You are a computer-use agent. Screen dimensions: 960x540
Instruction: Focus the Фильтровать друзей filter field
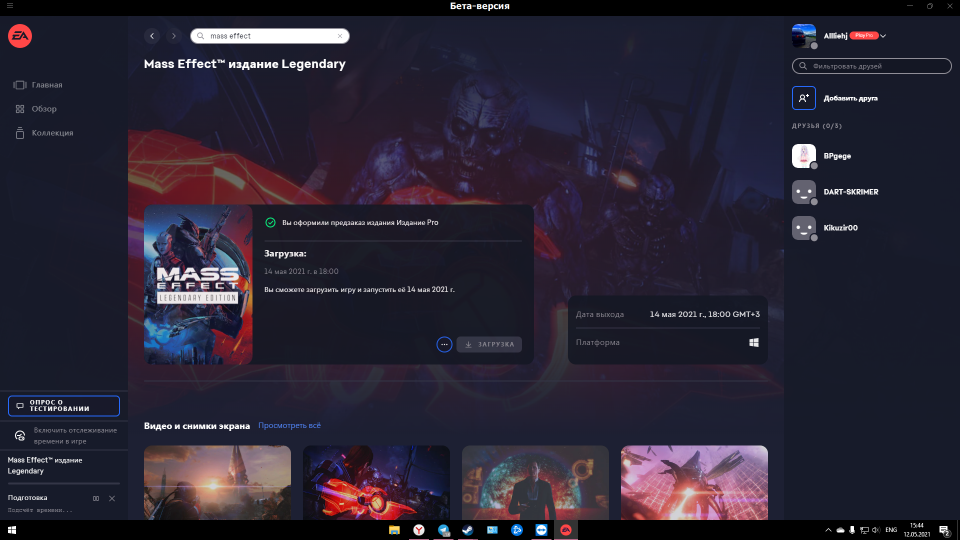click(872, 66)
